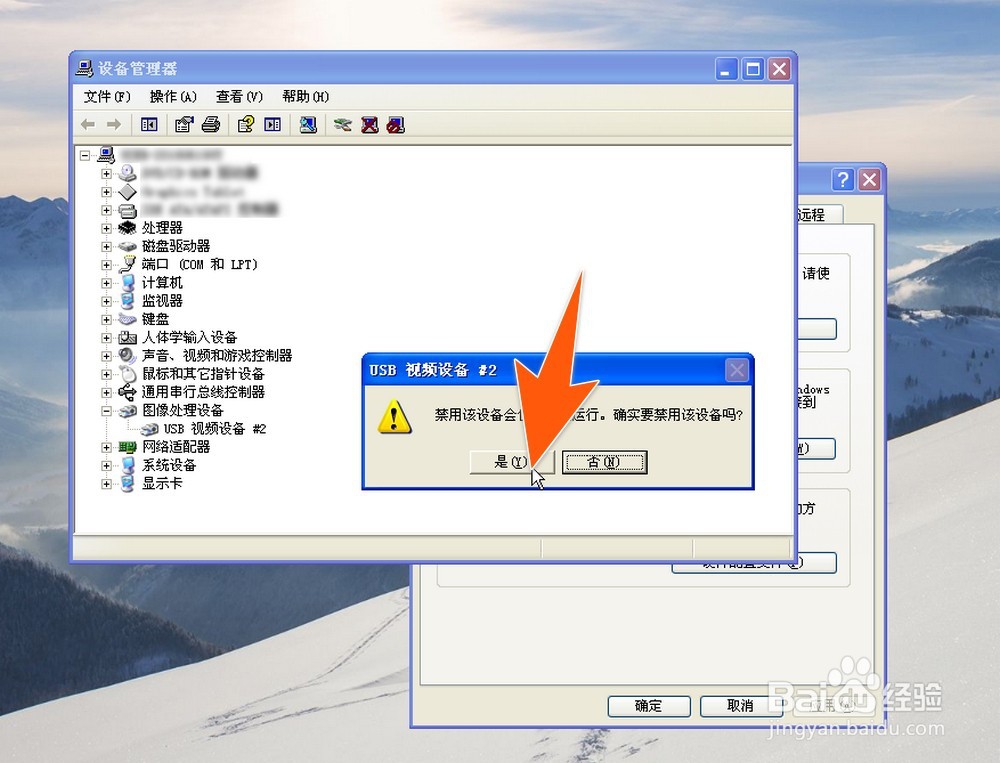Select the 鼠标和其它指针设备 tree label
Viewport: 1000px width, 763px height.
[x=203, y=374]
